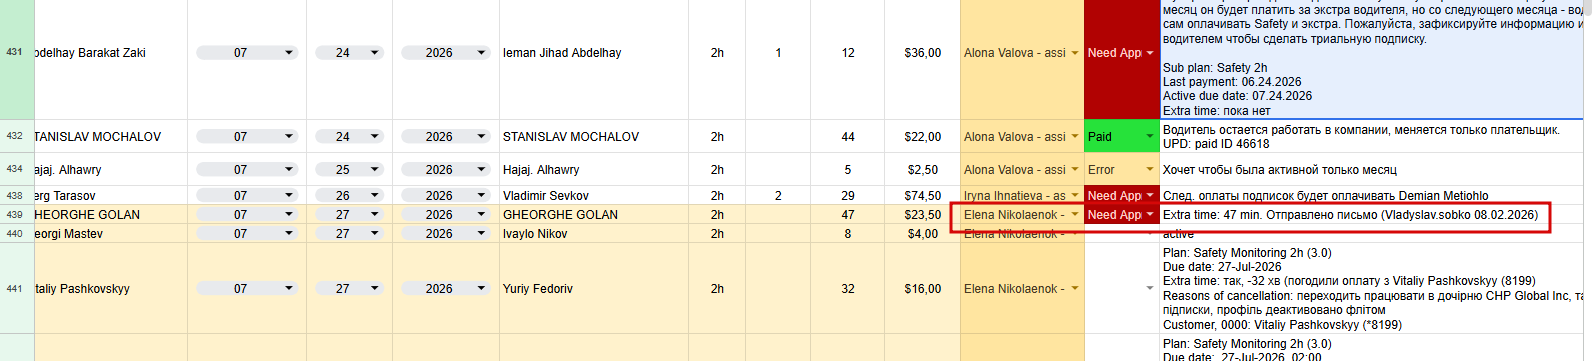The image size is (1593, 361).
Task: Open month dropdown in row 431
Action: [x=247, y=53]
